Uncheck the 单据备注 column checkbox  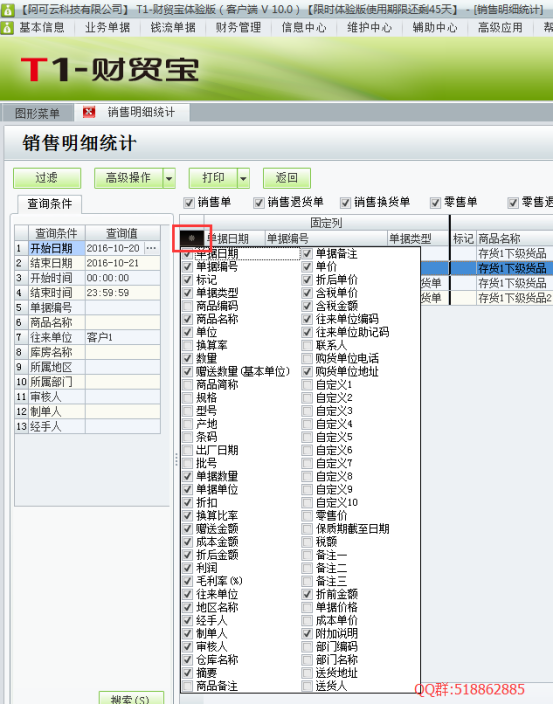click(x=307, y=254)
